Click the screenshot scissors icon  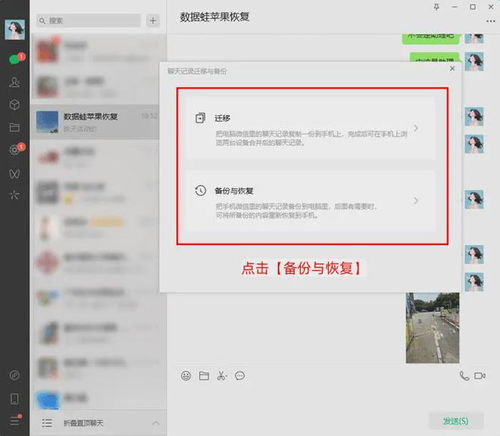coord(222,376)
